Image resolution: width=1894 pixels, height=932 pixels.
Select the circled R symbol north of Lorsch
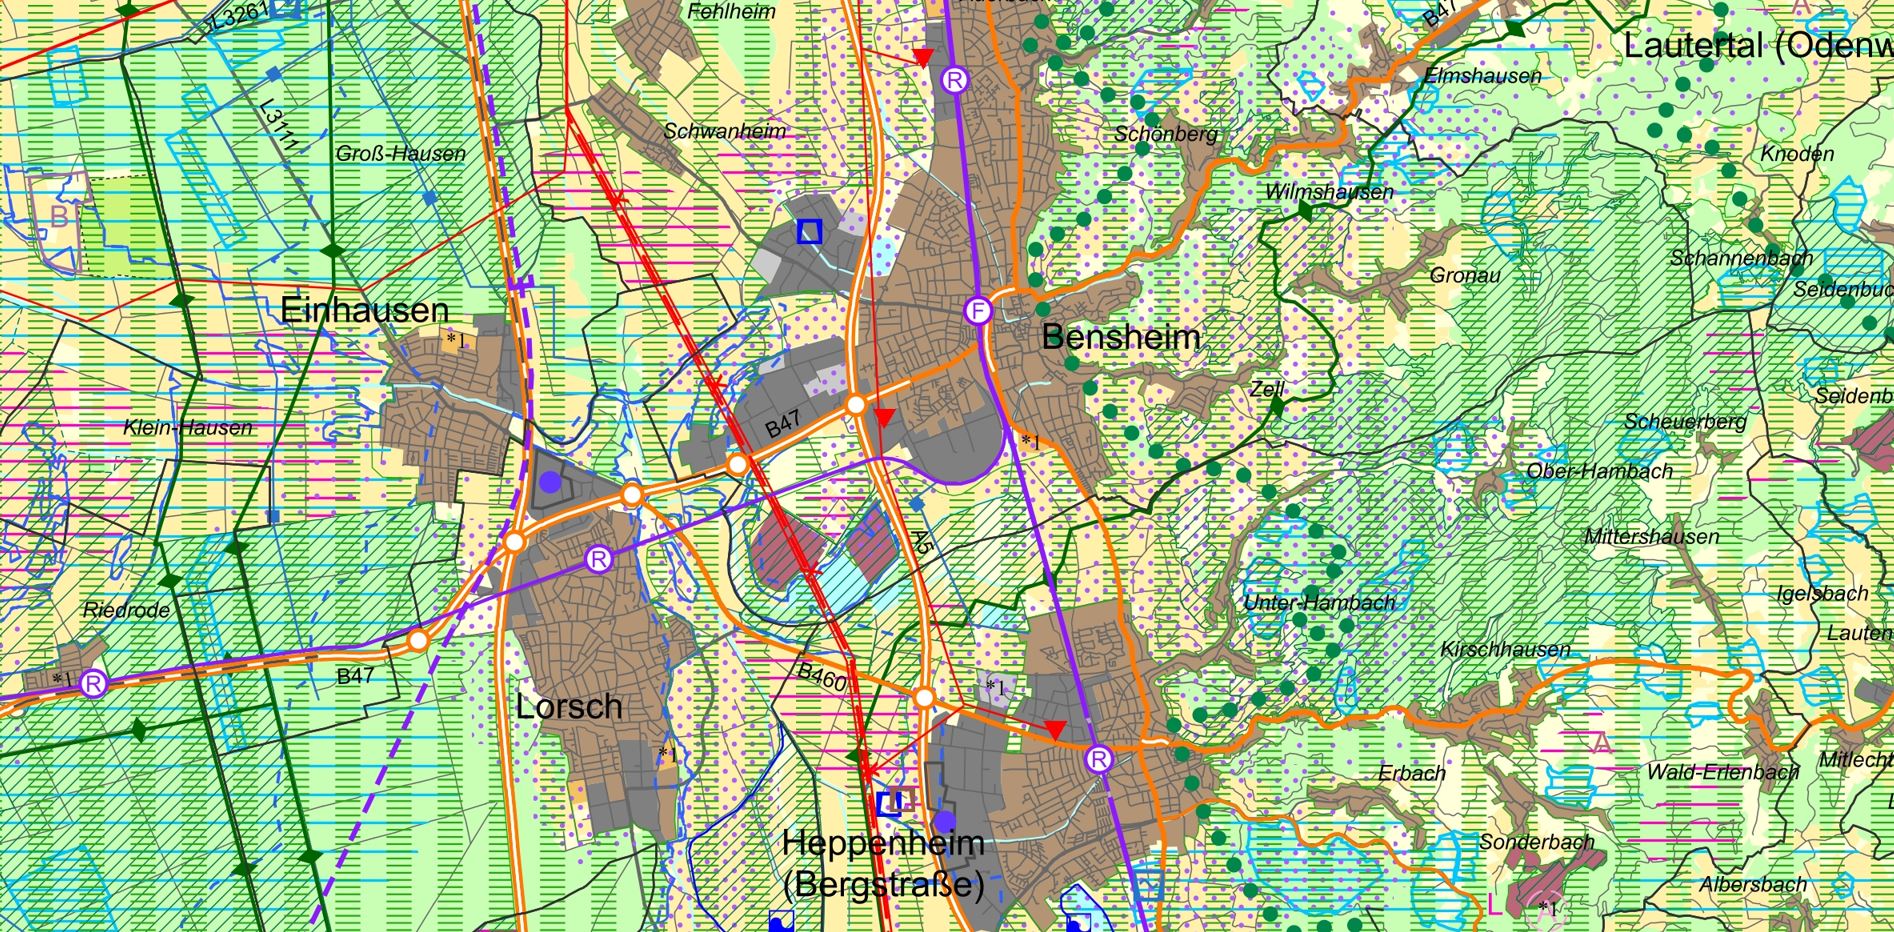[598, 559]
